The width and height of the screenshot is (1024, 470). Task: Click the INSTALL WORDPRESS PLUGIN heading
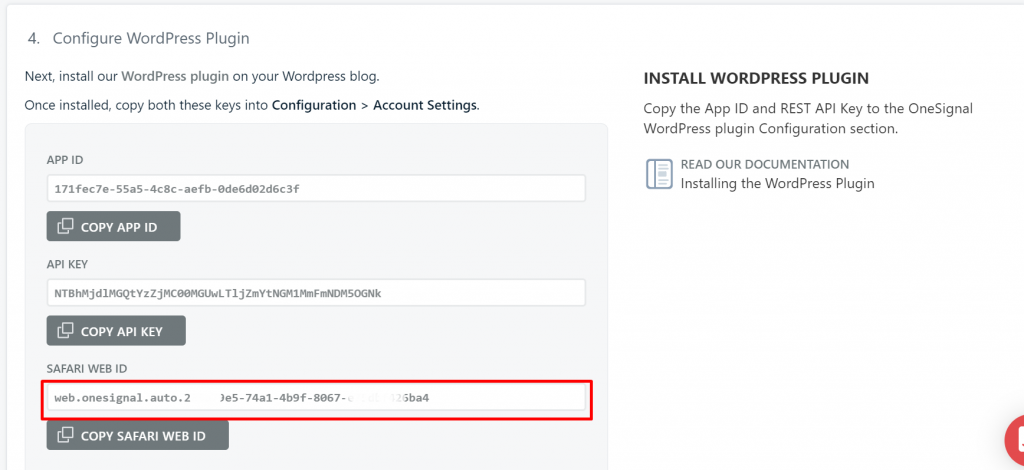coord(756,79)
